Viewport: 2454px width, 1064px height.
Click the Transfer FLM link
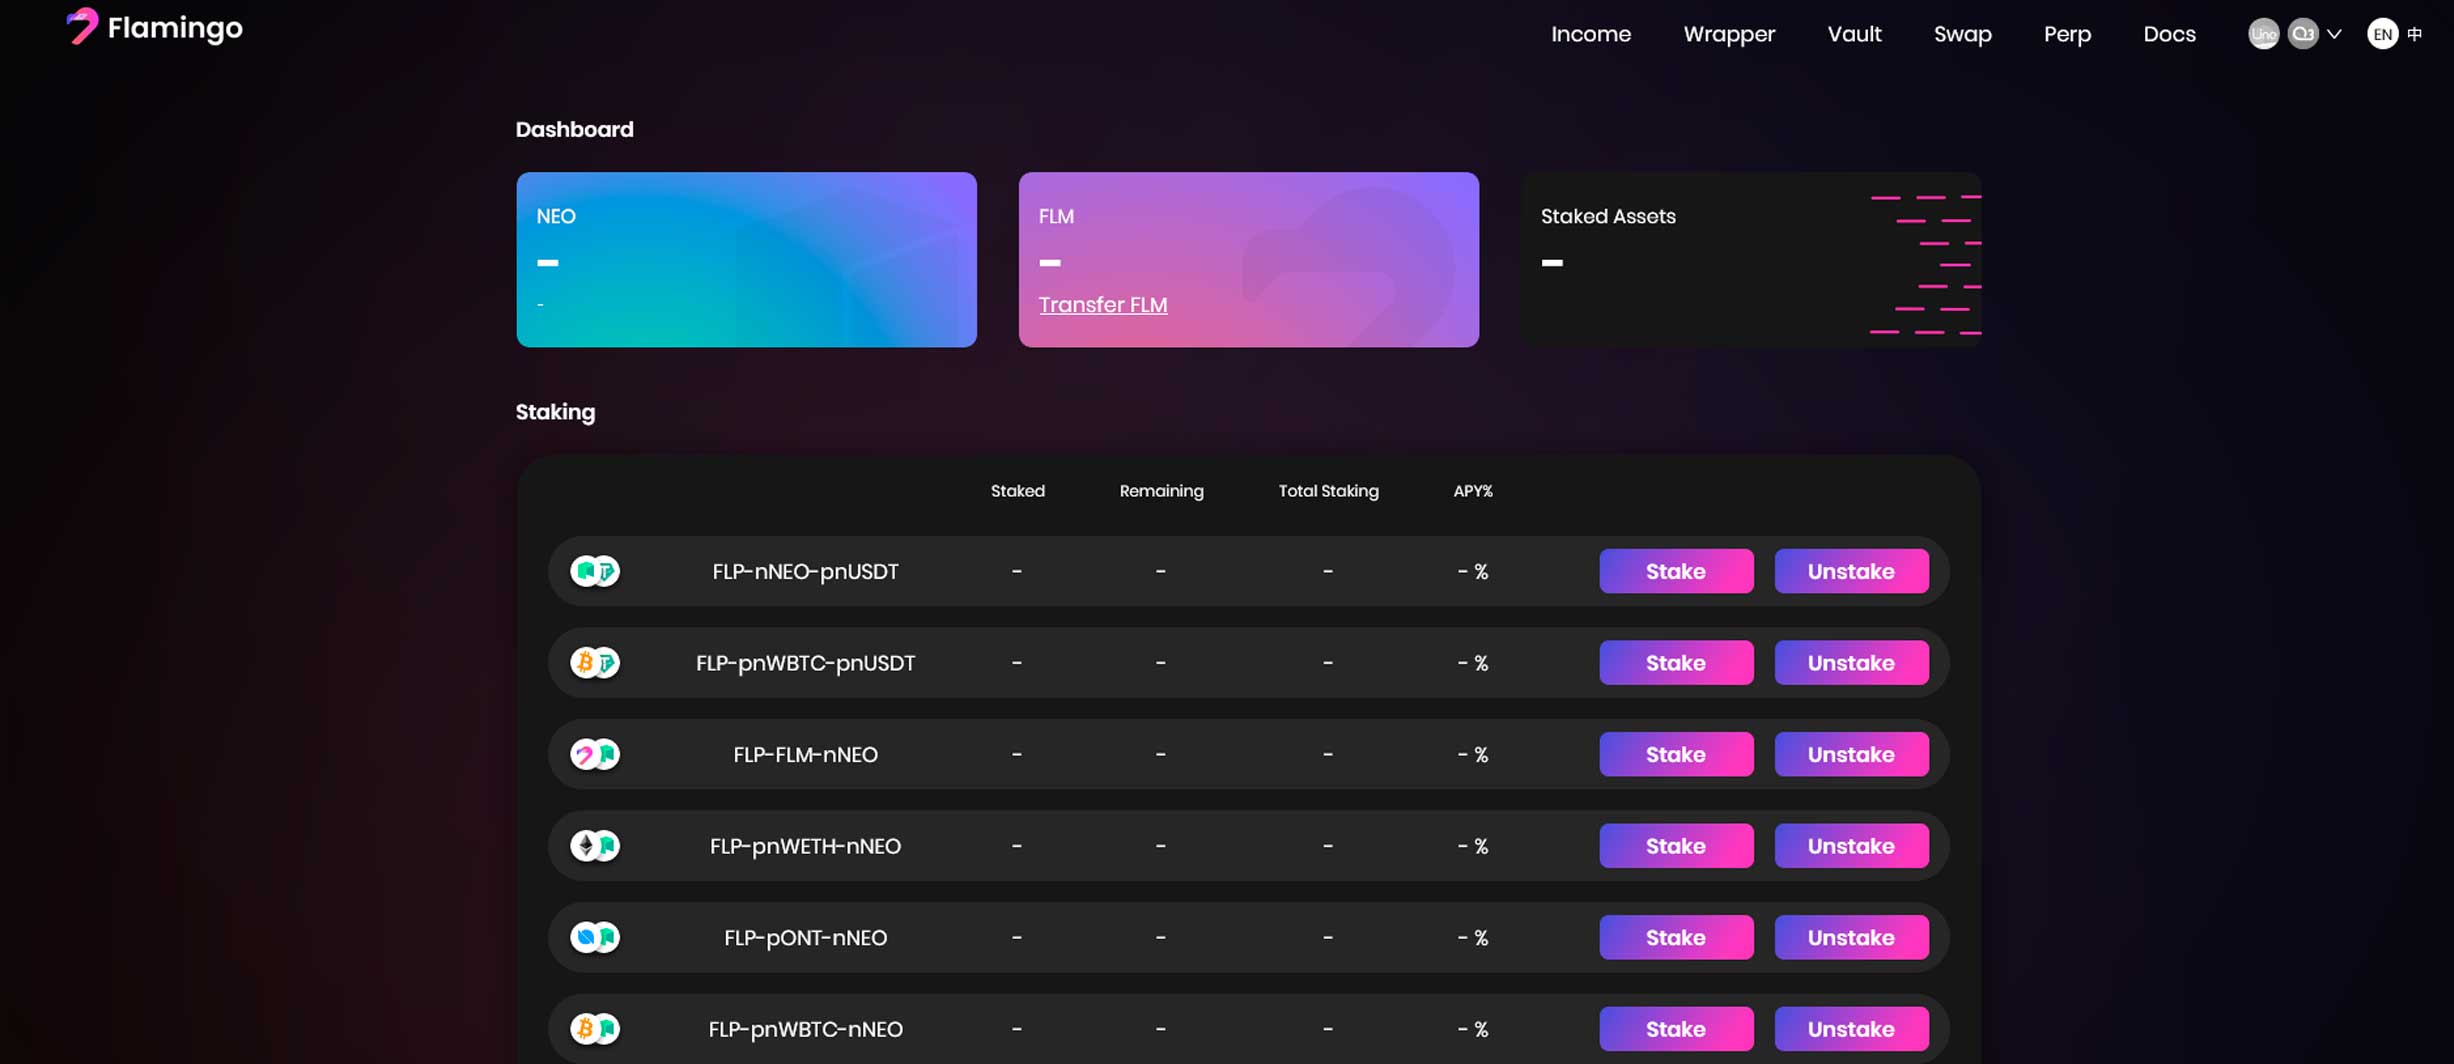(1102, 304)
